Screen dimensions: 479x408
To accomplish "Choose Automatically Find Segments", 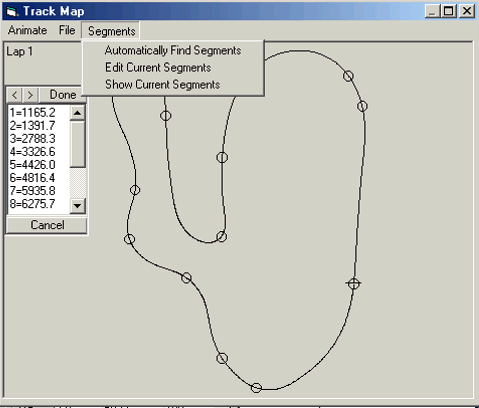I will [173, 50].
